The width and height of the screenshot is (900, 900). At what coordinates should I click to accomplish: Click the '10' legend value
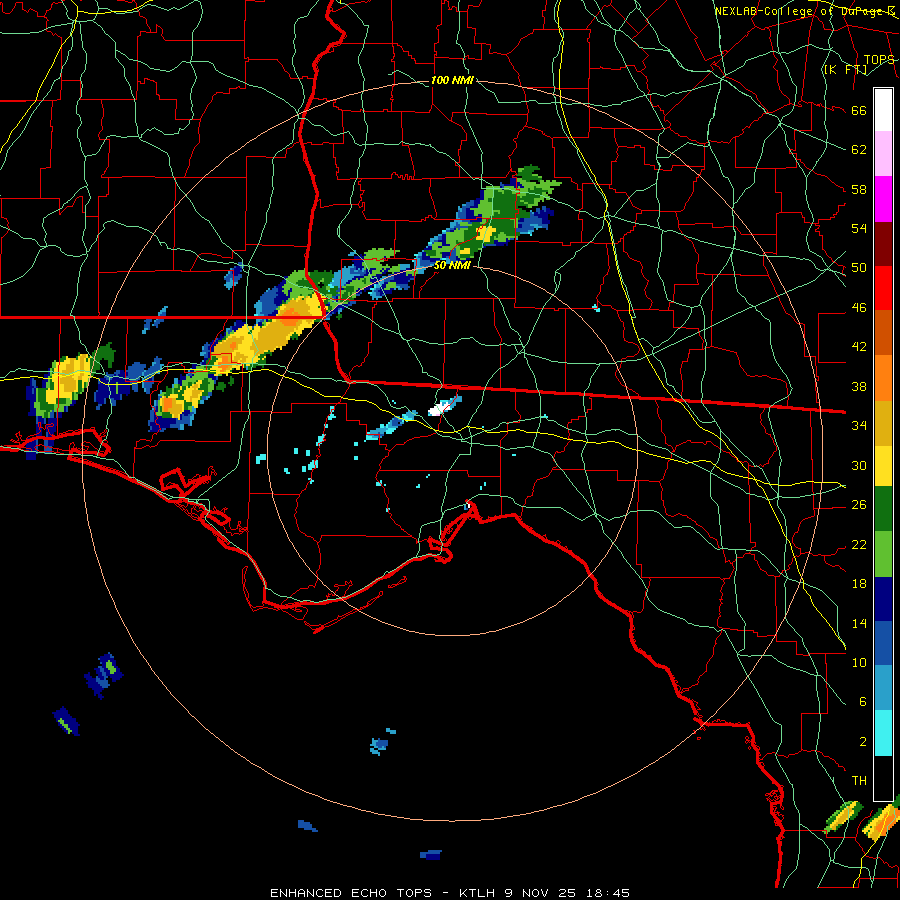[x=859, y=662]
